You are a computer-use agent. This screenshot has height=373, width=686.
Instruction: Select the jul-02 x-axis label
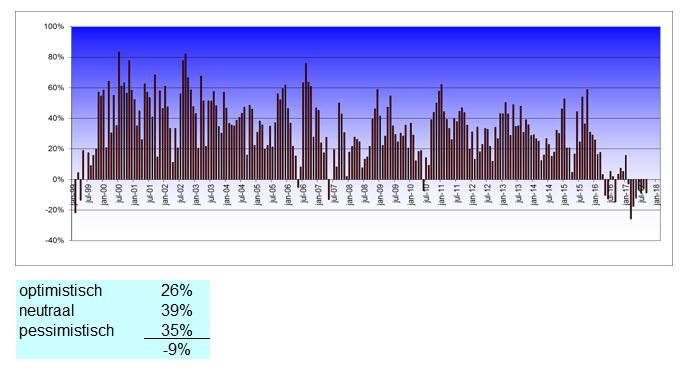tap(180, 194)
